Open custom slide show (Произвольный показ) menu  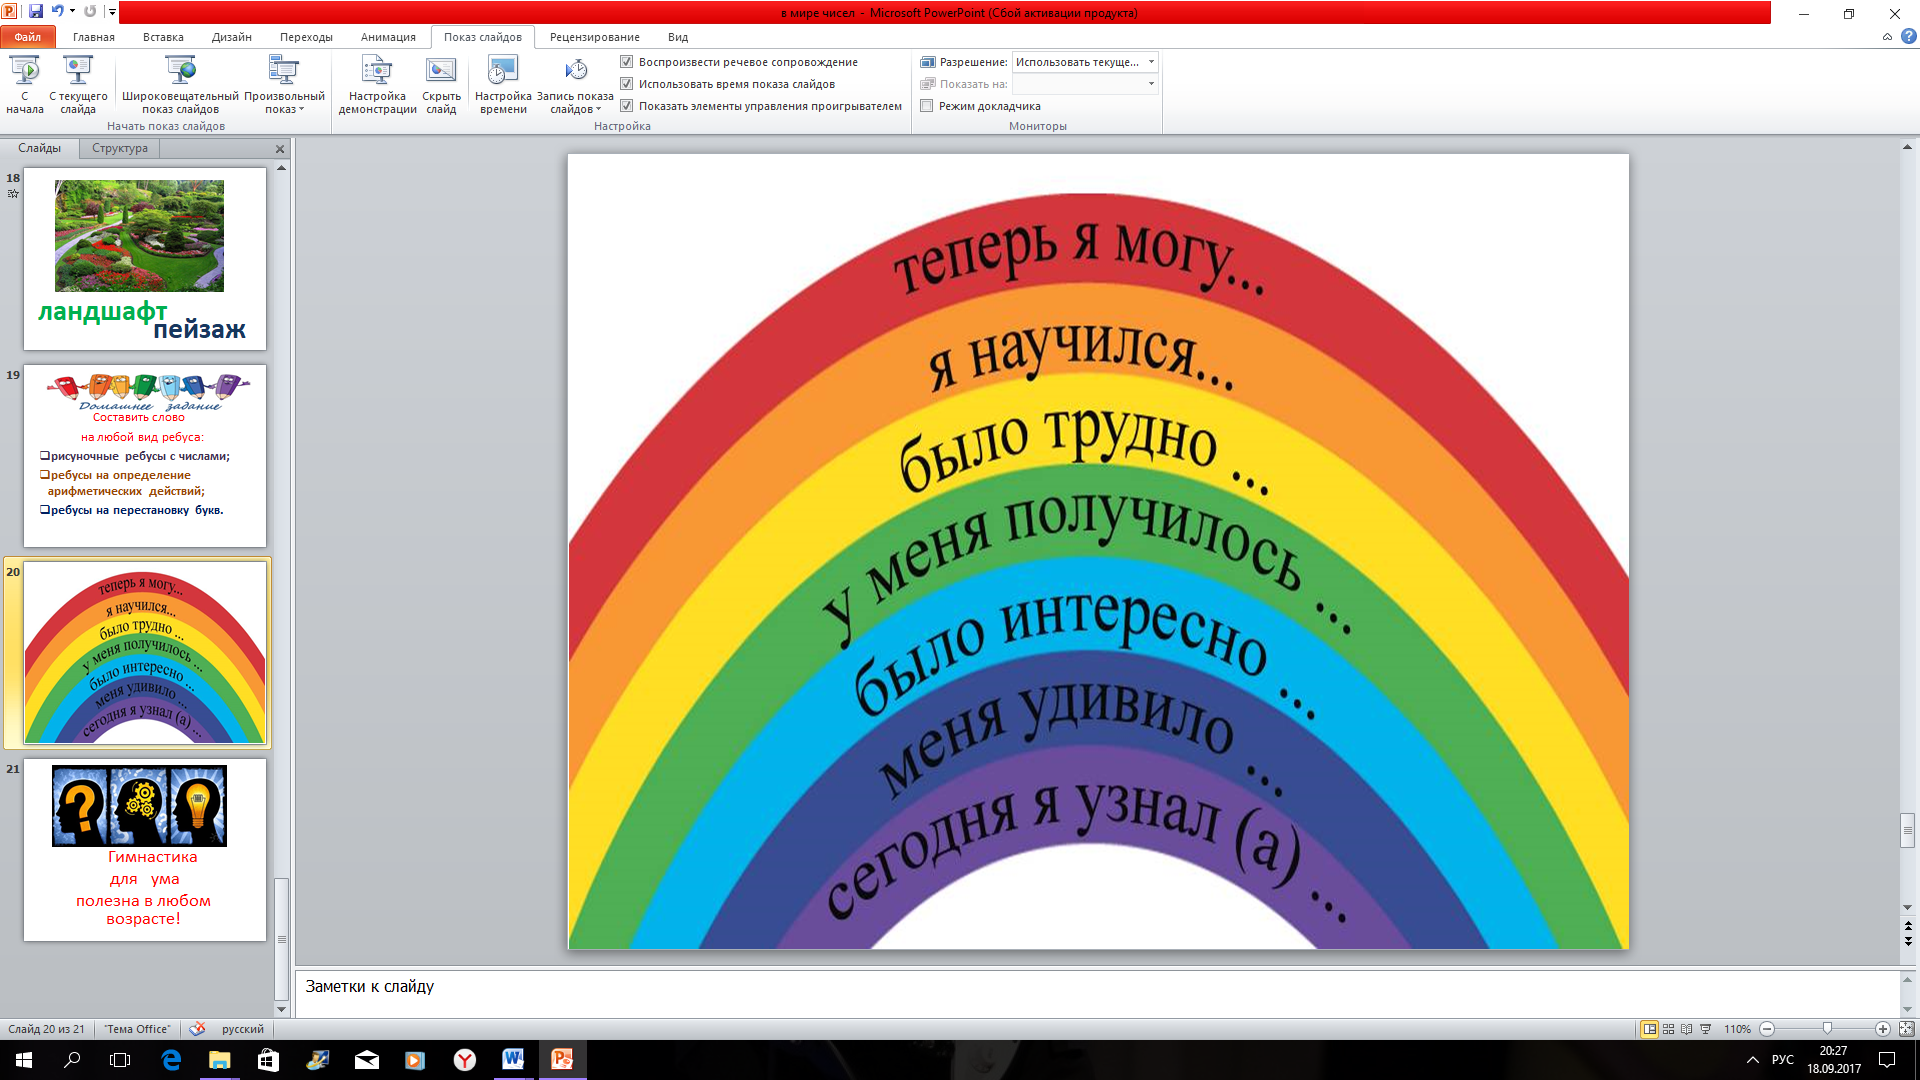click(x=284, y=84)
